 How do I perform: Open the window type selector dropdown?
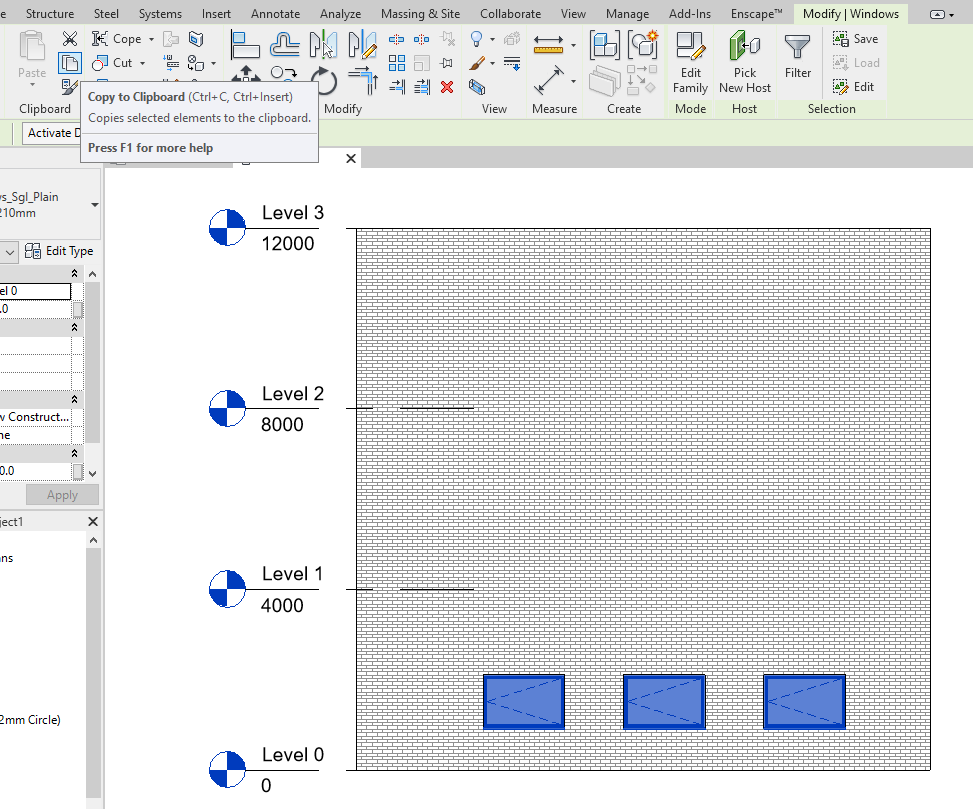[x=94, y=205]
